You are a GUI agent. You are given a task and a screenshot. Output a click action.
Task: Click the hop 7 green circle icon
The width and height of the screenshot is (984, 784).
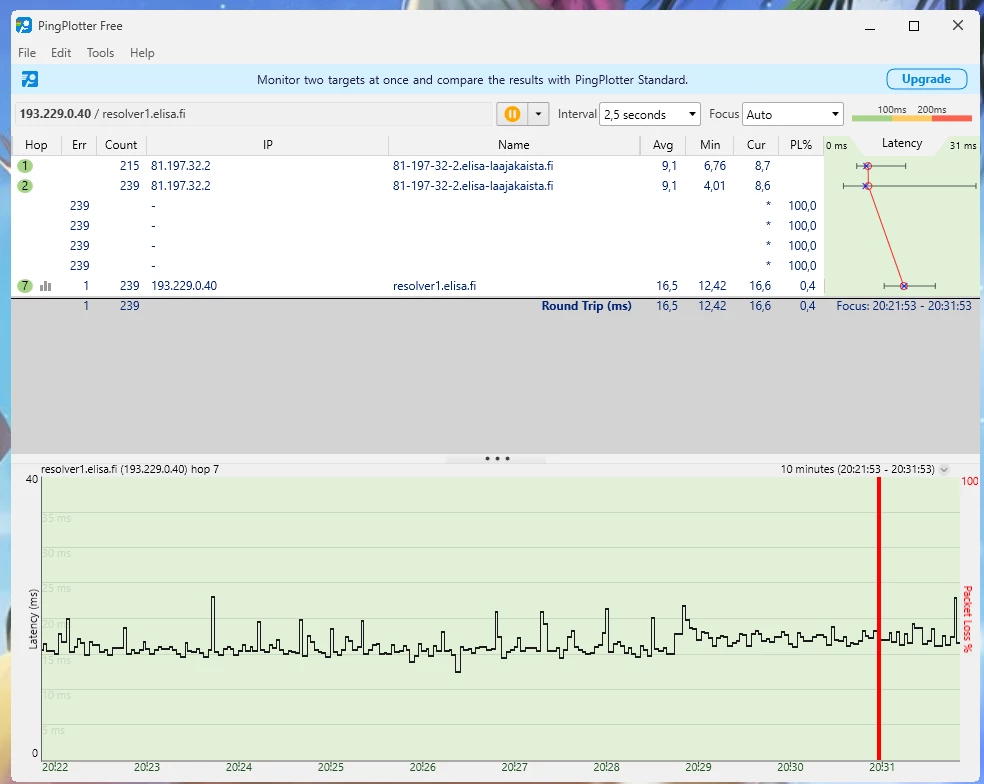pos(25,286)
